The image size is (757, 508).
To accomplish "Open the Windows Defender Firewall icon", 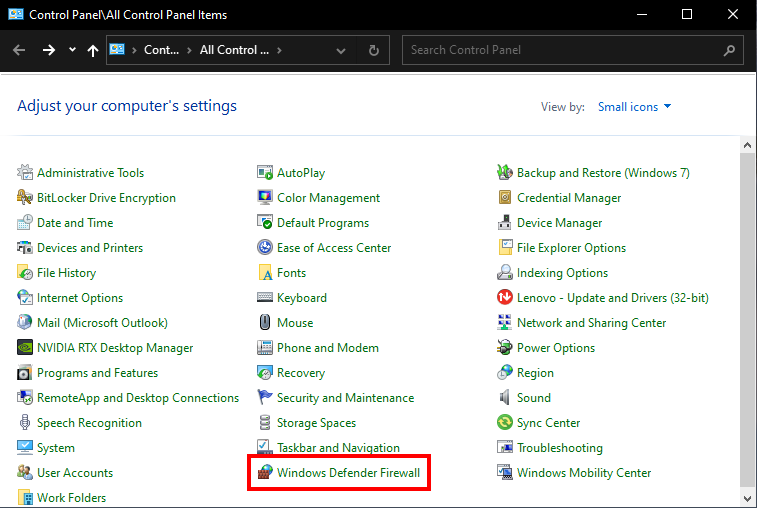I will pos(265,473).
